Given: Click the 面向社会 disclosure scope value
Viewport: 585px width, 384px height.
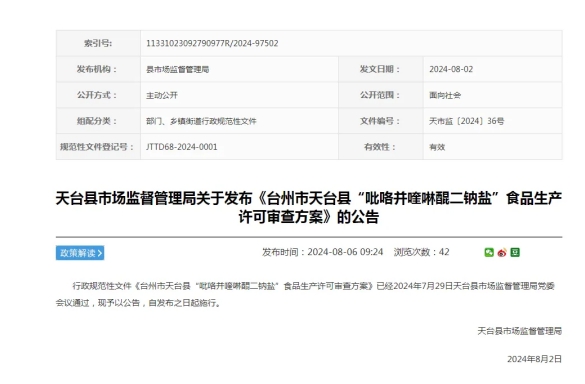Looking at the screenshot, I should coord(445,96).
